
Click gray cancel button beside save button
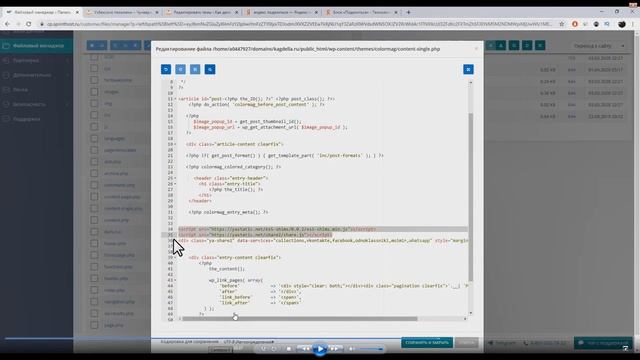[x=467, y=343]
